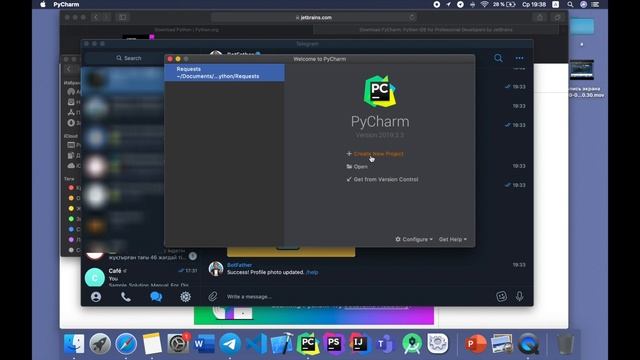Click the plus icon beside Create New Project
Image resolution: width=640 pixels, height=360 pixels.
pyautogui.click(x=349, y=153)
